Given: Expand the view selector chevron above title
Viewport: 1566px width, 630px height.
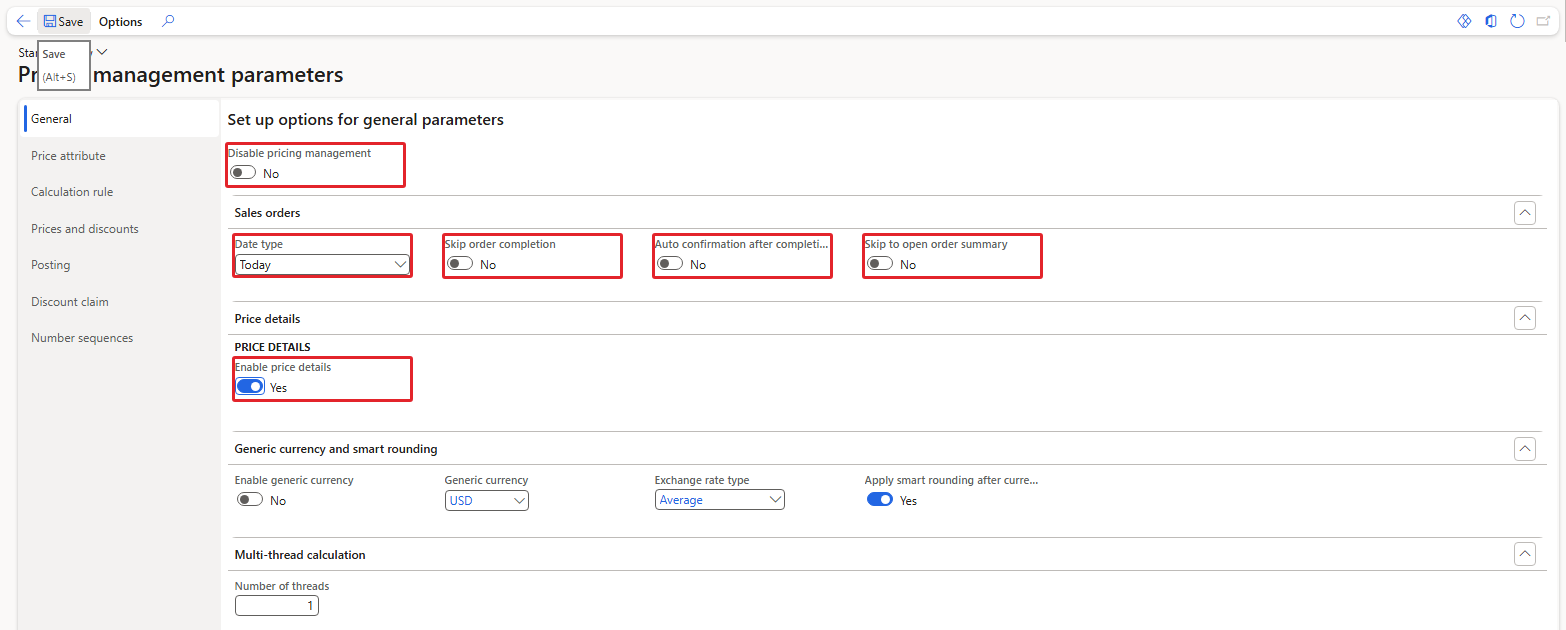Looking at the screenshot, I should [x=102, y=52].
